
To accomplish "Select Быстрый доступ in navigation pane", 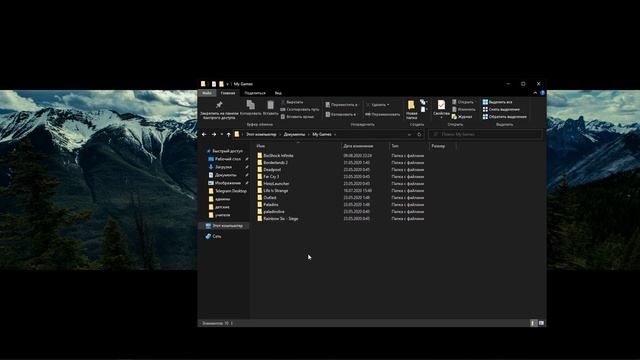I will 227,151.
